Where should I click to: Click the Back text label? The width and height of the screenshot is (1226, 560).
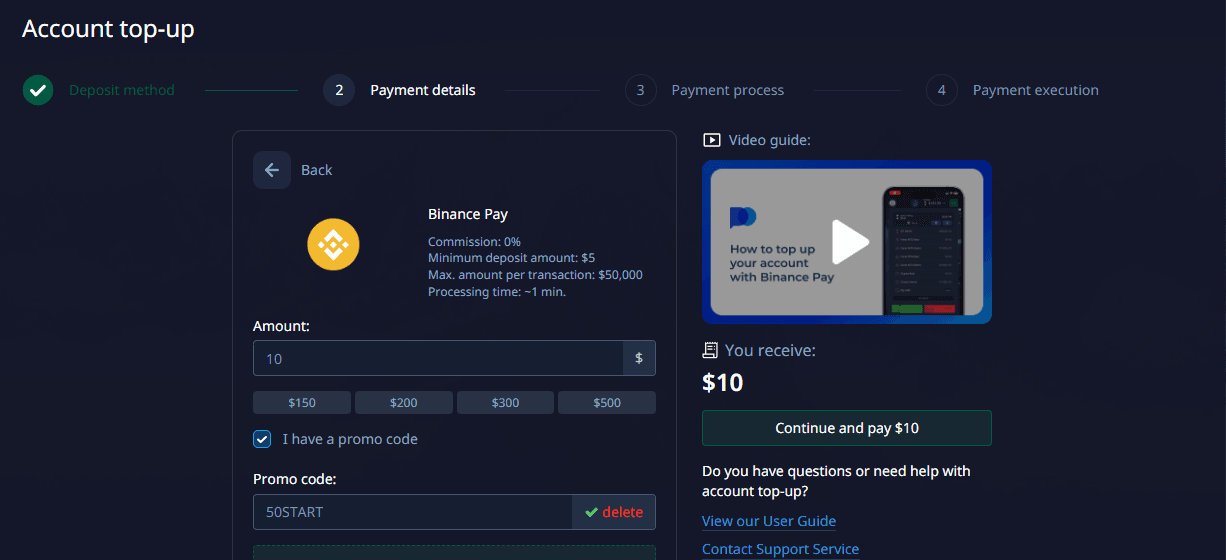pyautogui.click(x=316, y=170)
